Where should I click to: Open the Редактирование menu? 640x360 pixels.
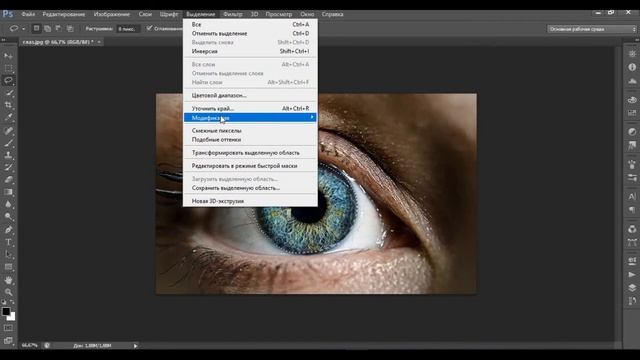tap(64, 14)
